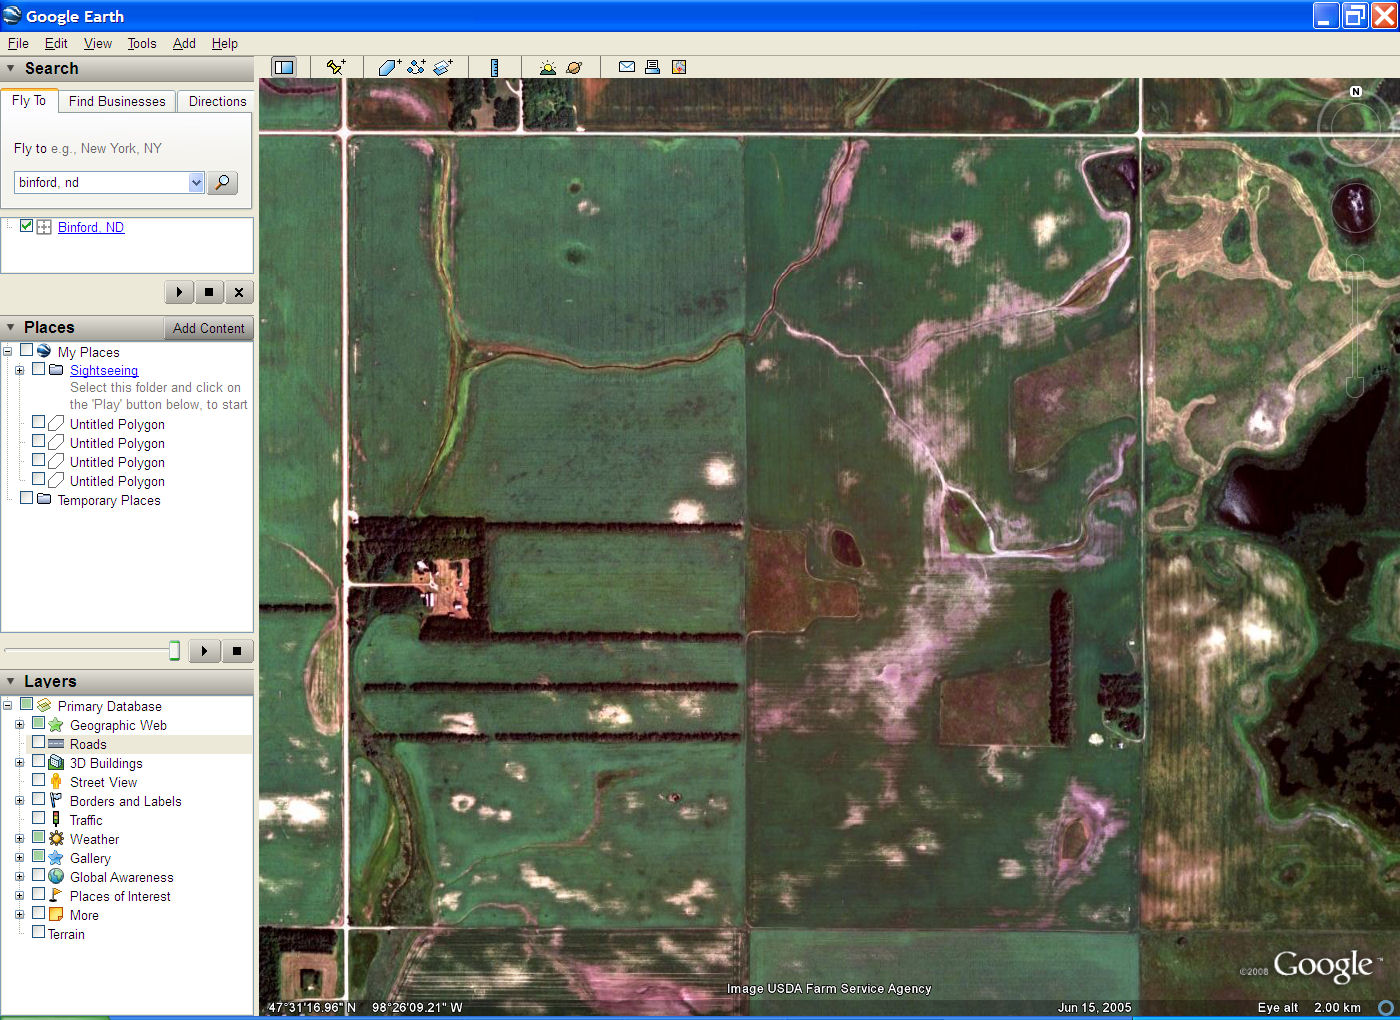Uncheck the Binford, ND search result checkbox

(27, 226)
